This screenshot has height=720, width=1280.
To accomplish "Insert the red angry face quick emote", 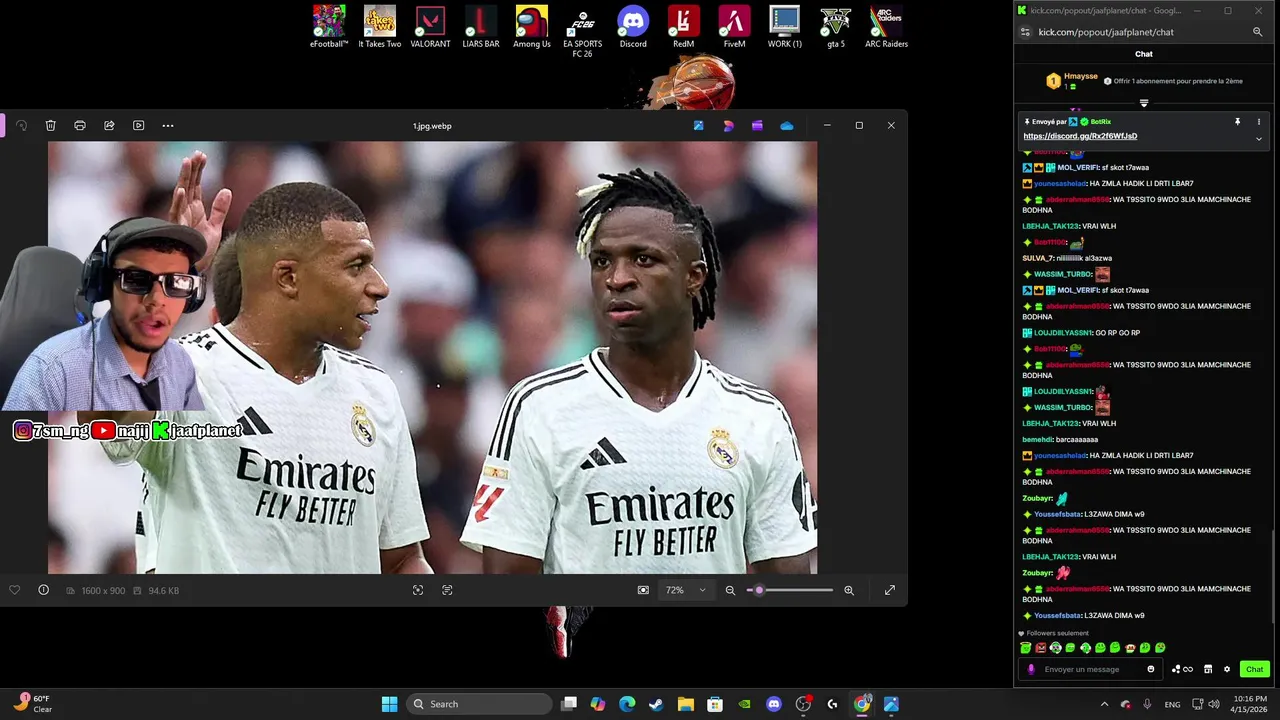I will coord(1041,648).
